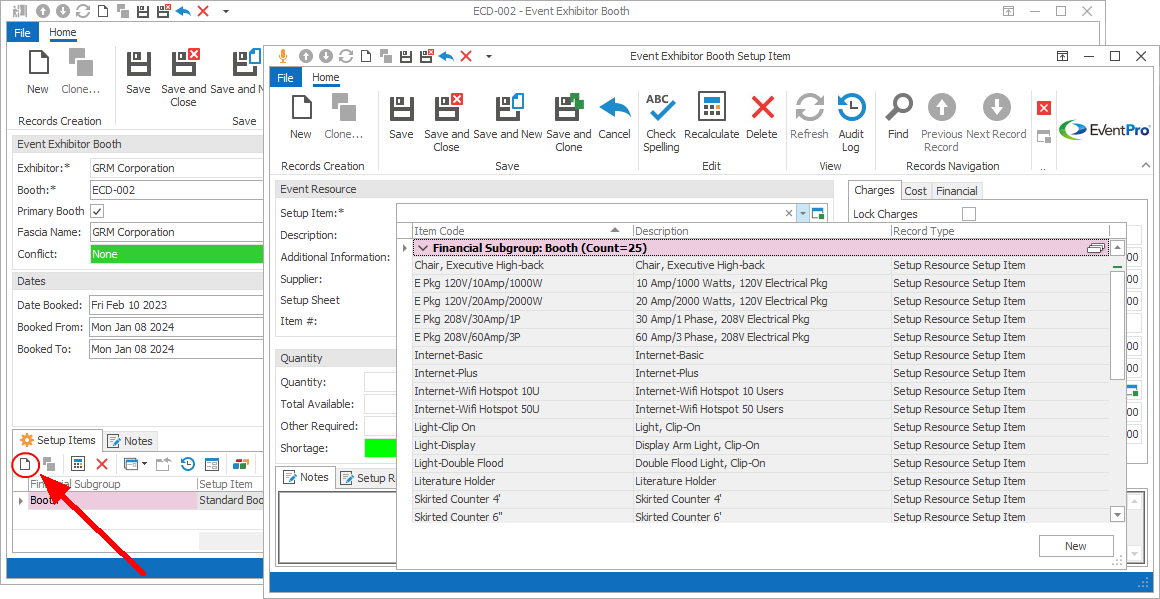Click the layout form icon in Setup Items toolbar

212,464
